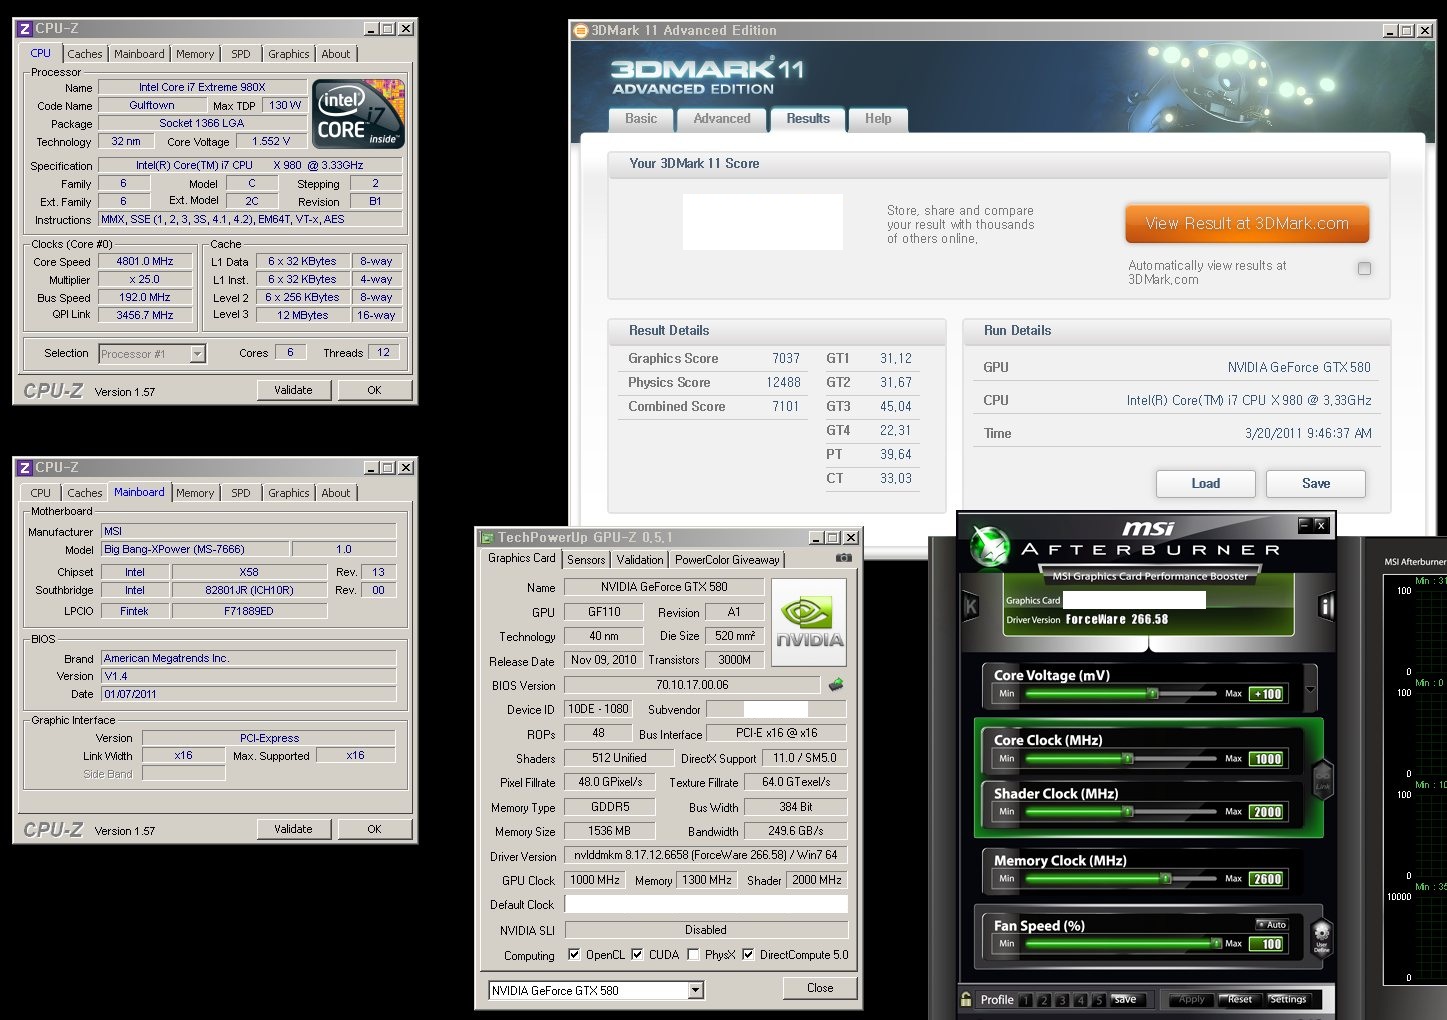Click the NVIDIA logo in GPU-Z
1447x1020 pixels.
click(809, 621)
